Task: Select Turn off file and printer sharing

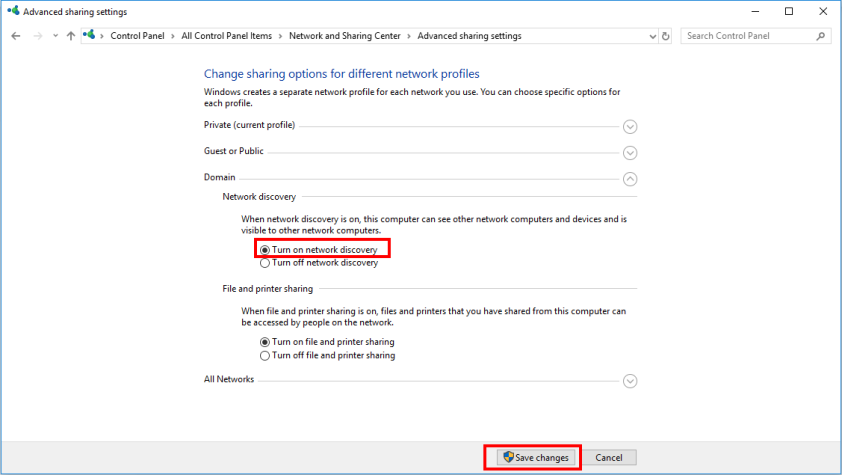Action: pos(265,355)
